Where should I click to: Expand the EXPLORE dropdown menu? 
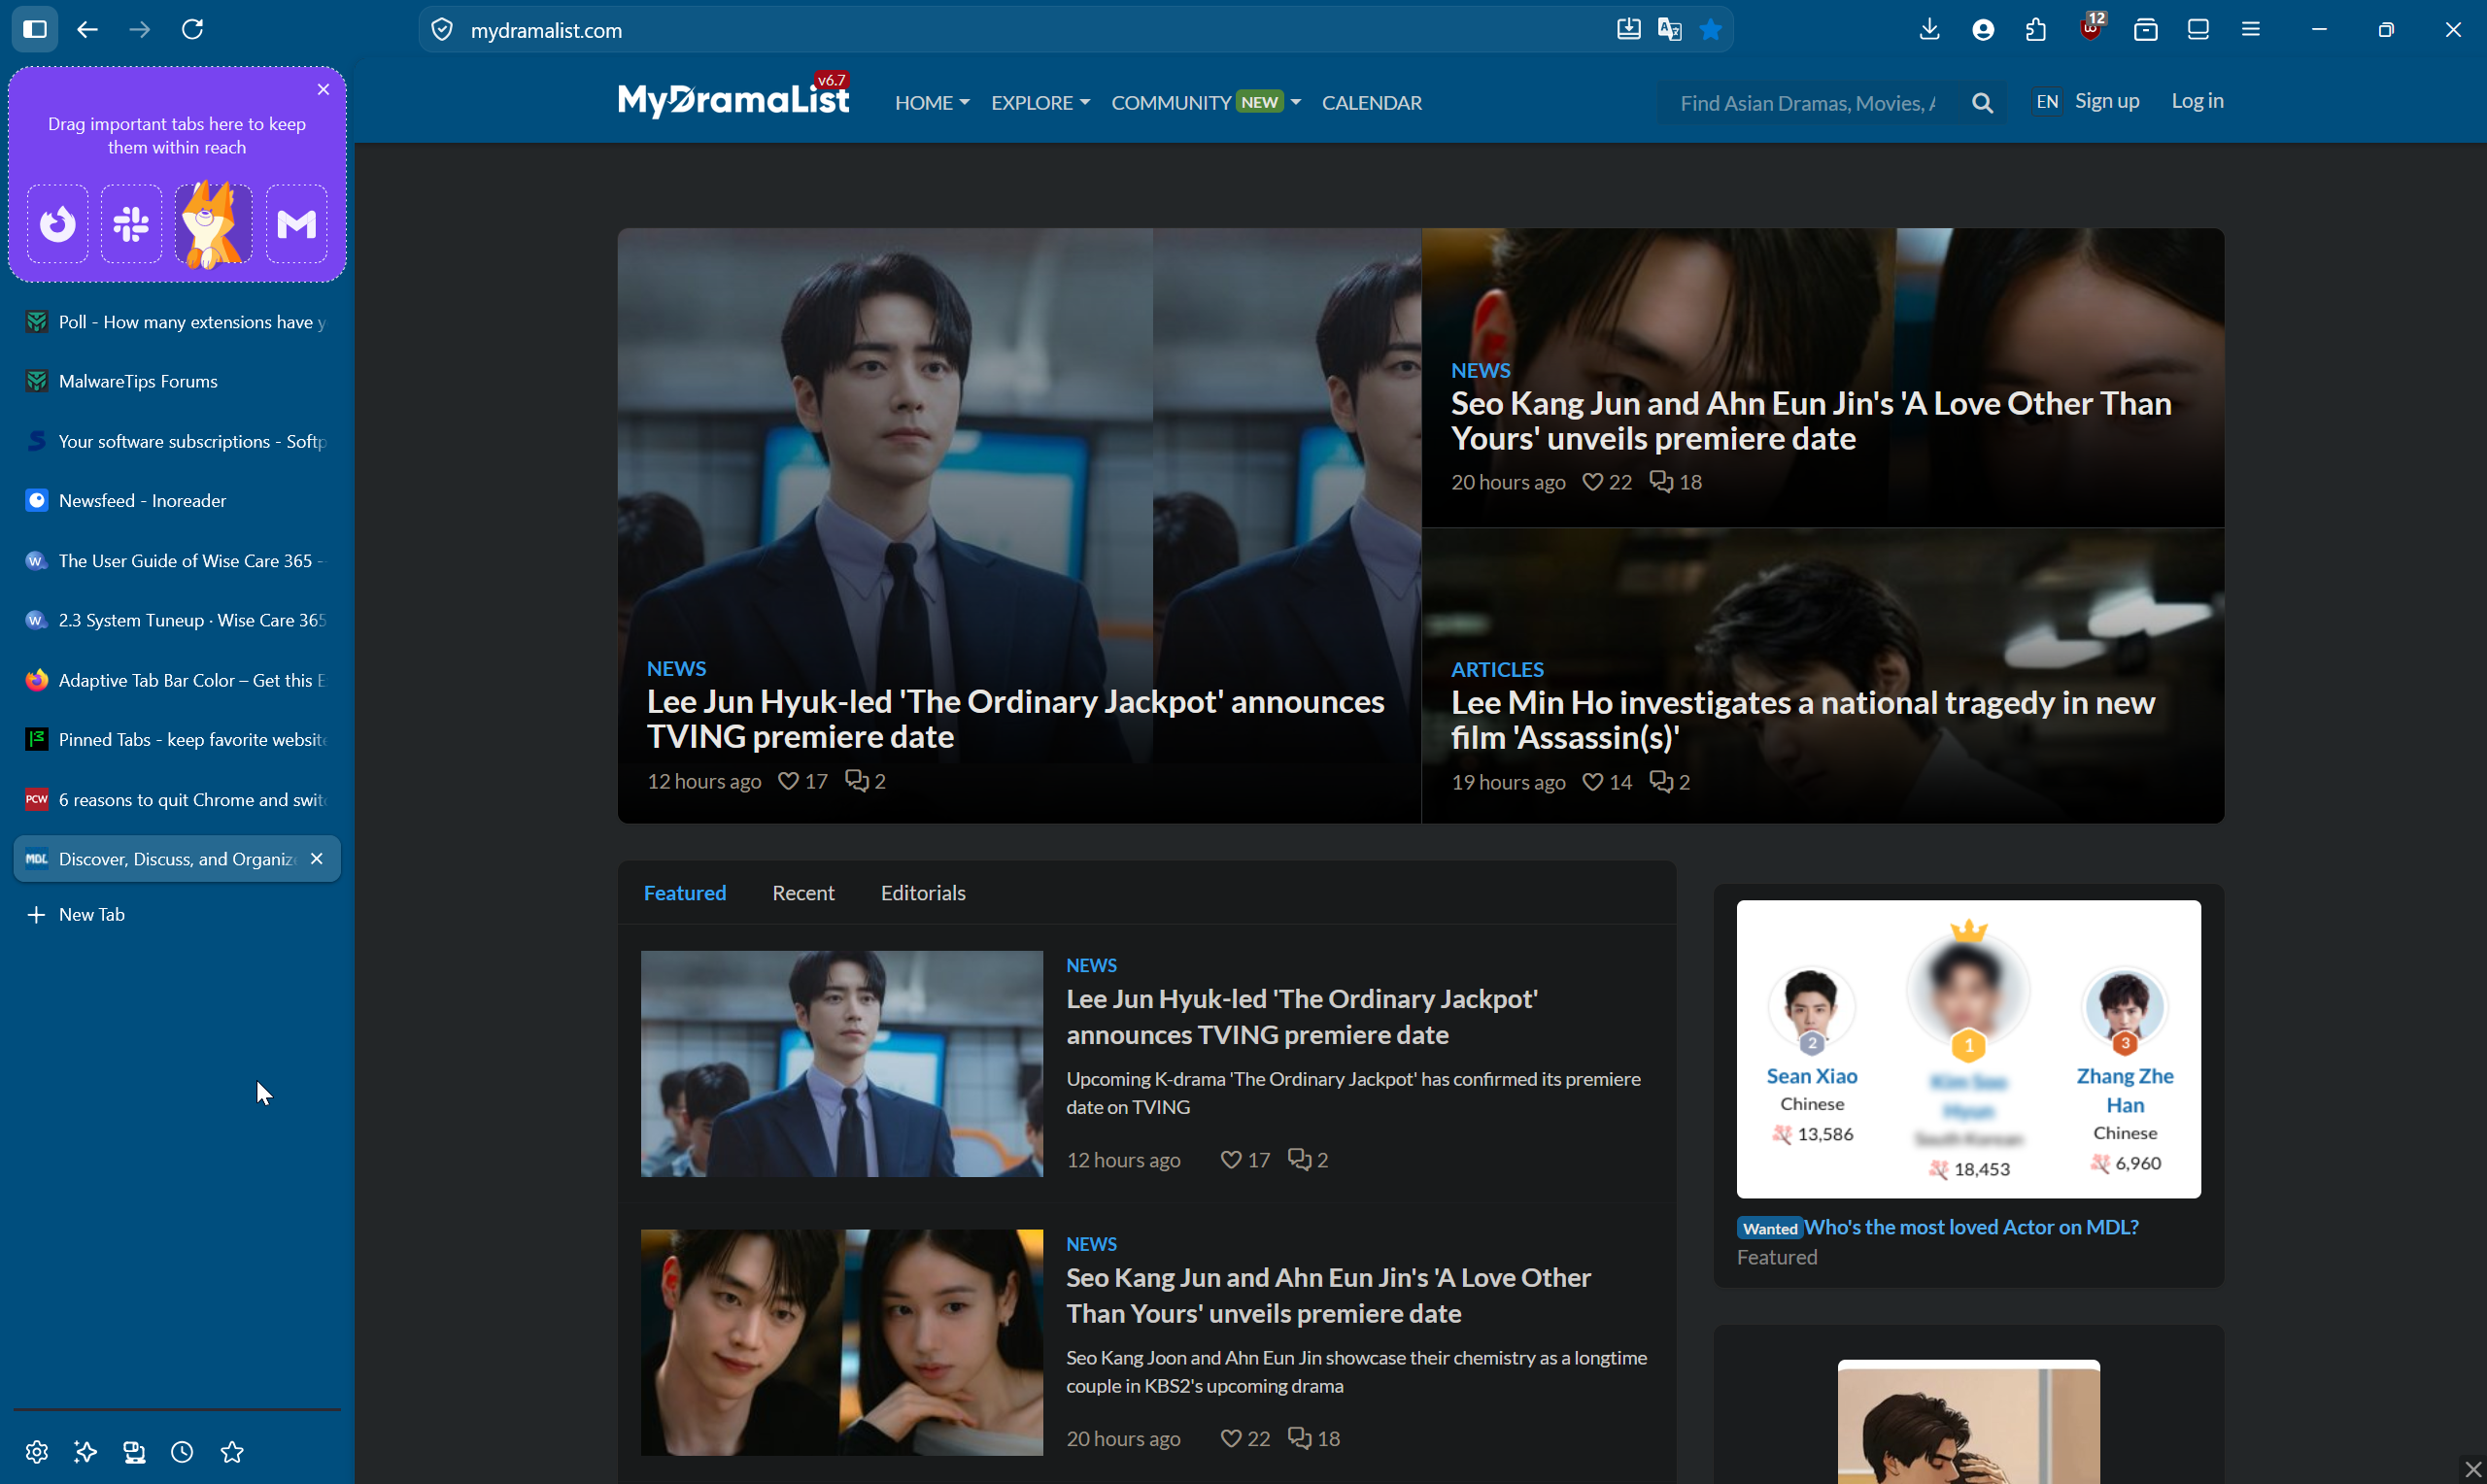click(x=1040, y=103)
